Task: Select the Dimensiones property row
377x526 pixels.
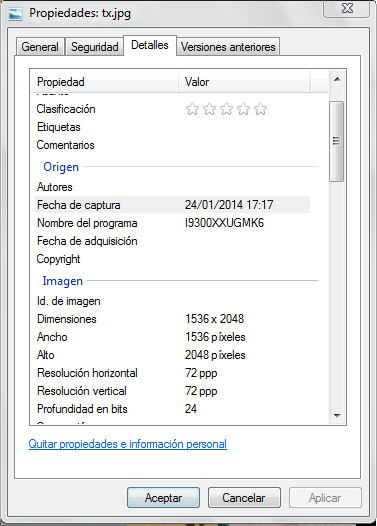Action: coord(173,319)
